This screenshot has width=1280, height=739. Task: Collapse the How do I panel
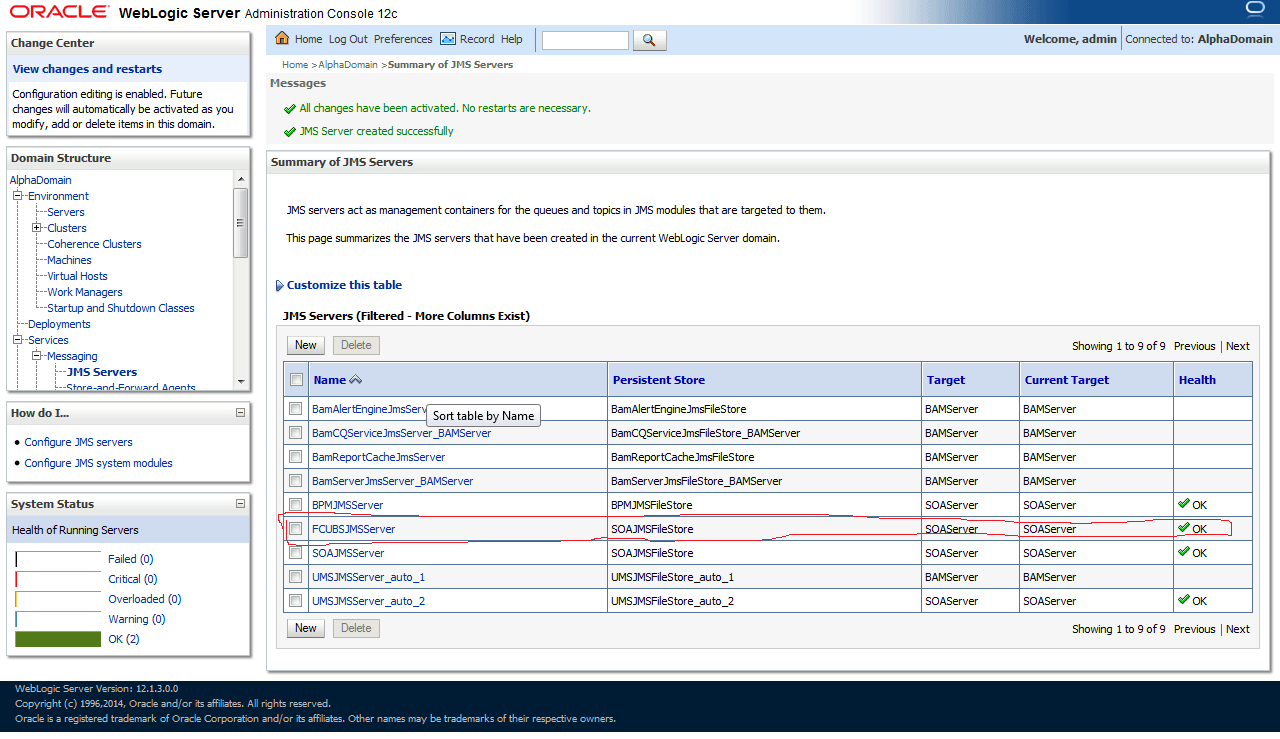click(240, 412)
